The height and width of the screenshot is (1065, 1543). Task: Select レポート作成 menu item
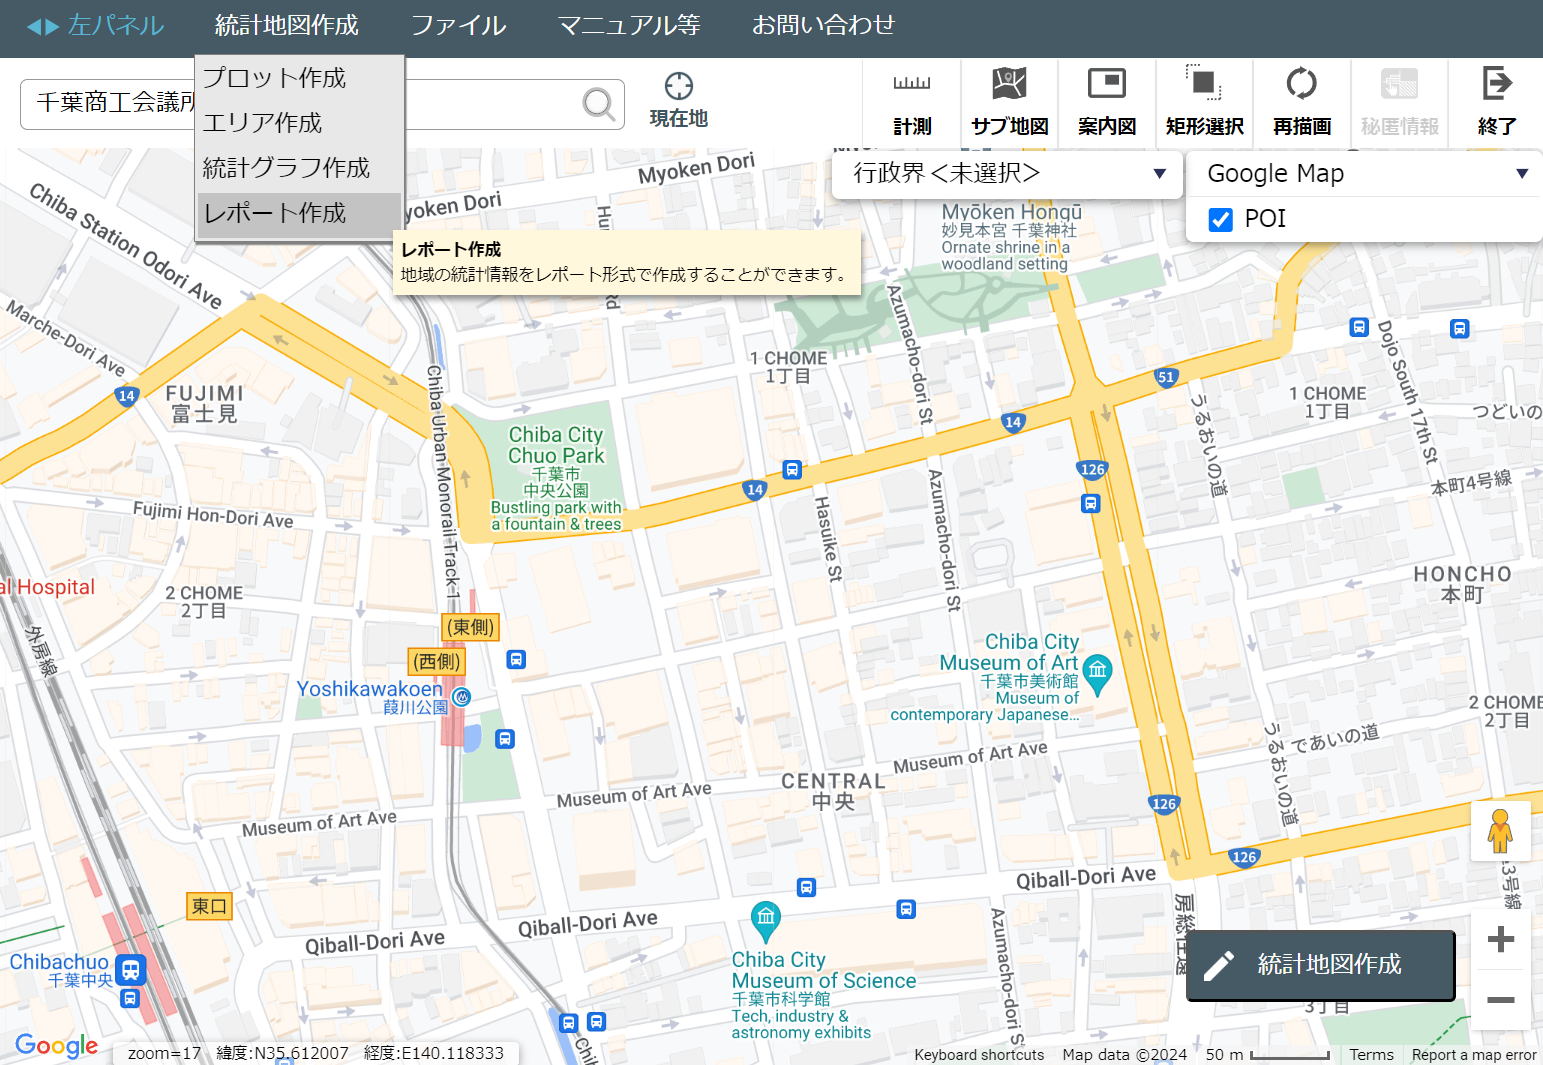click(x=299, y=214)
